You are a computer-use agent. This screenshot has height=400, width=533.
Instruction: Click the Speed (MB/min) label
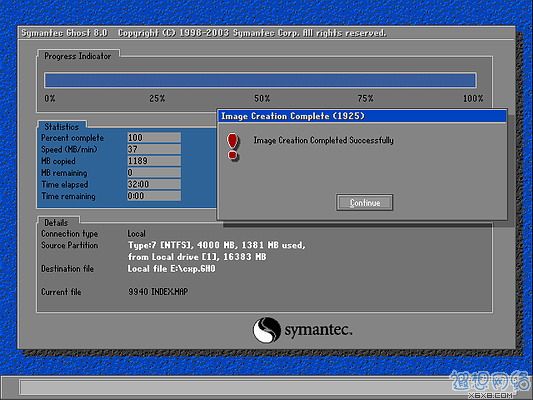(69, 149)
